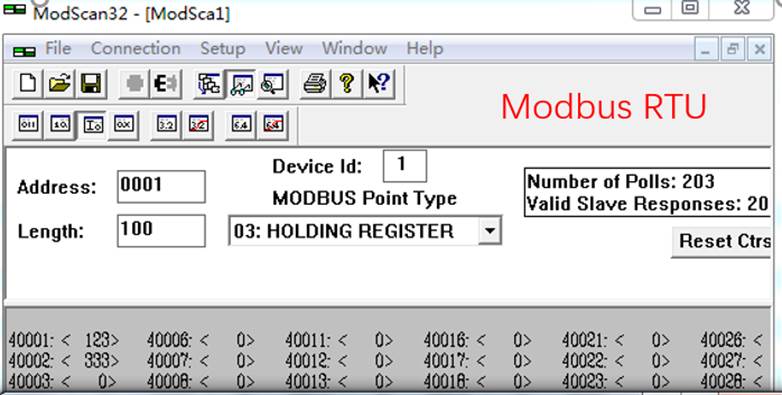The image size is (782, 395).
Task: Expand the MODBUS Point Type dropdown arrow
Action: coord(489,231)
